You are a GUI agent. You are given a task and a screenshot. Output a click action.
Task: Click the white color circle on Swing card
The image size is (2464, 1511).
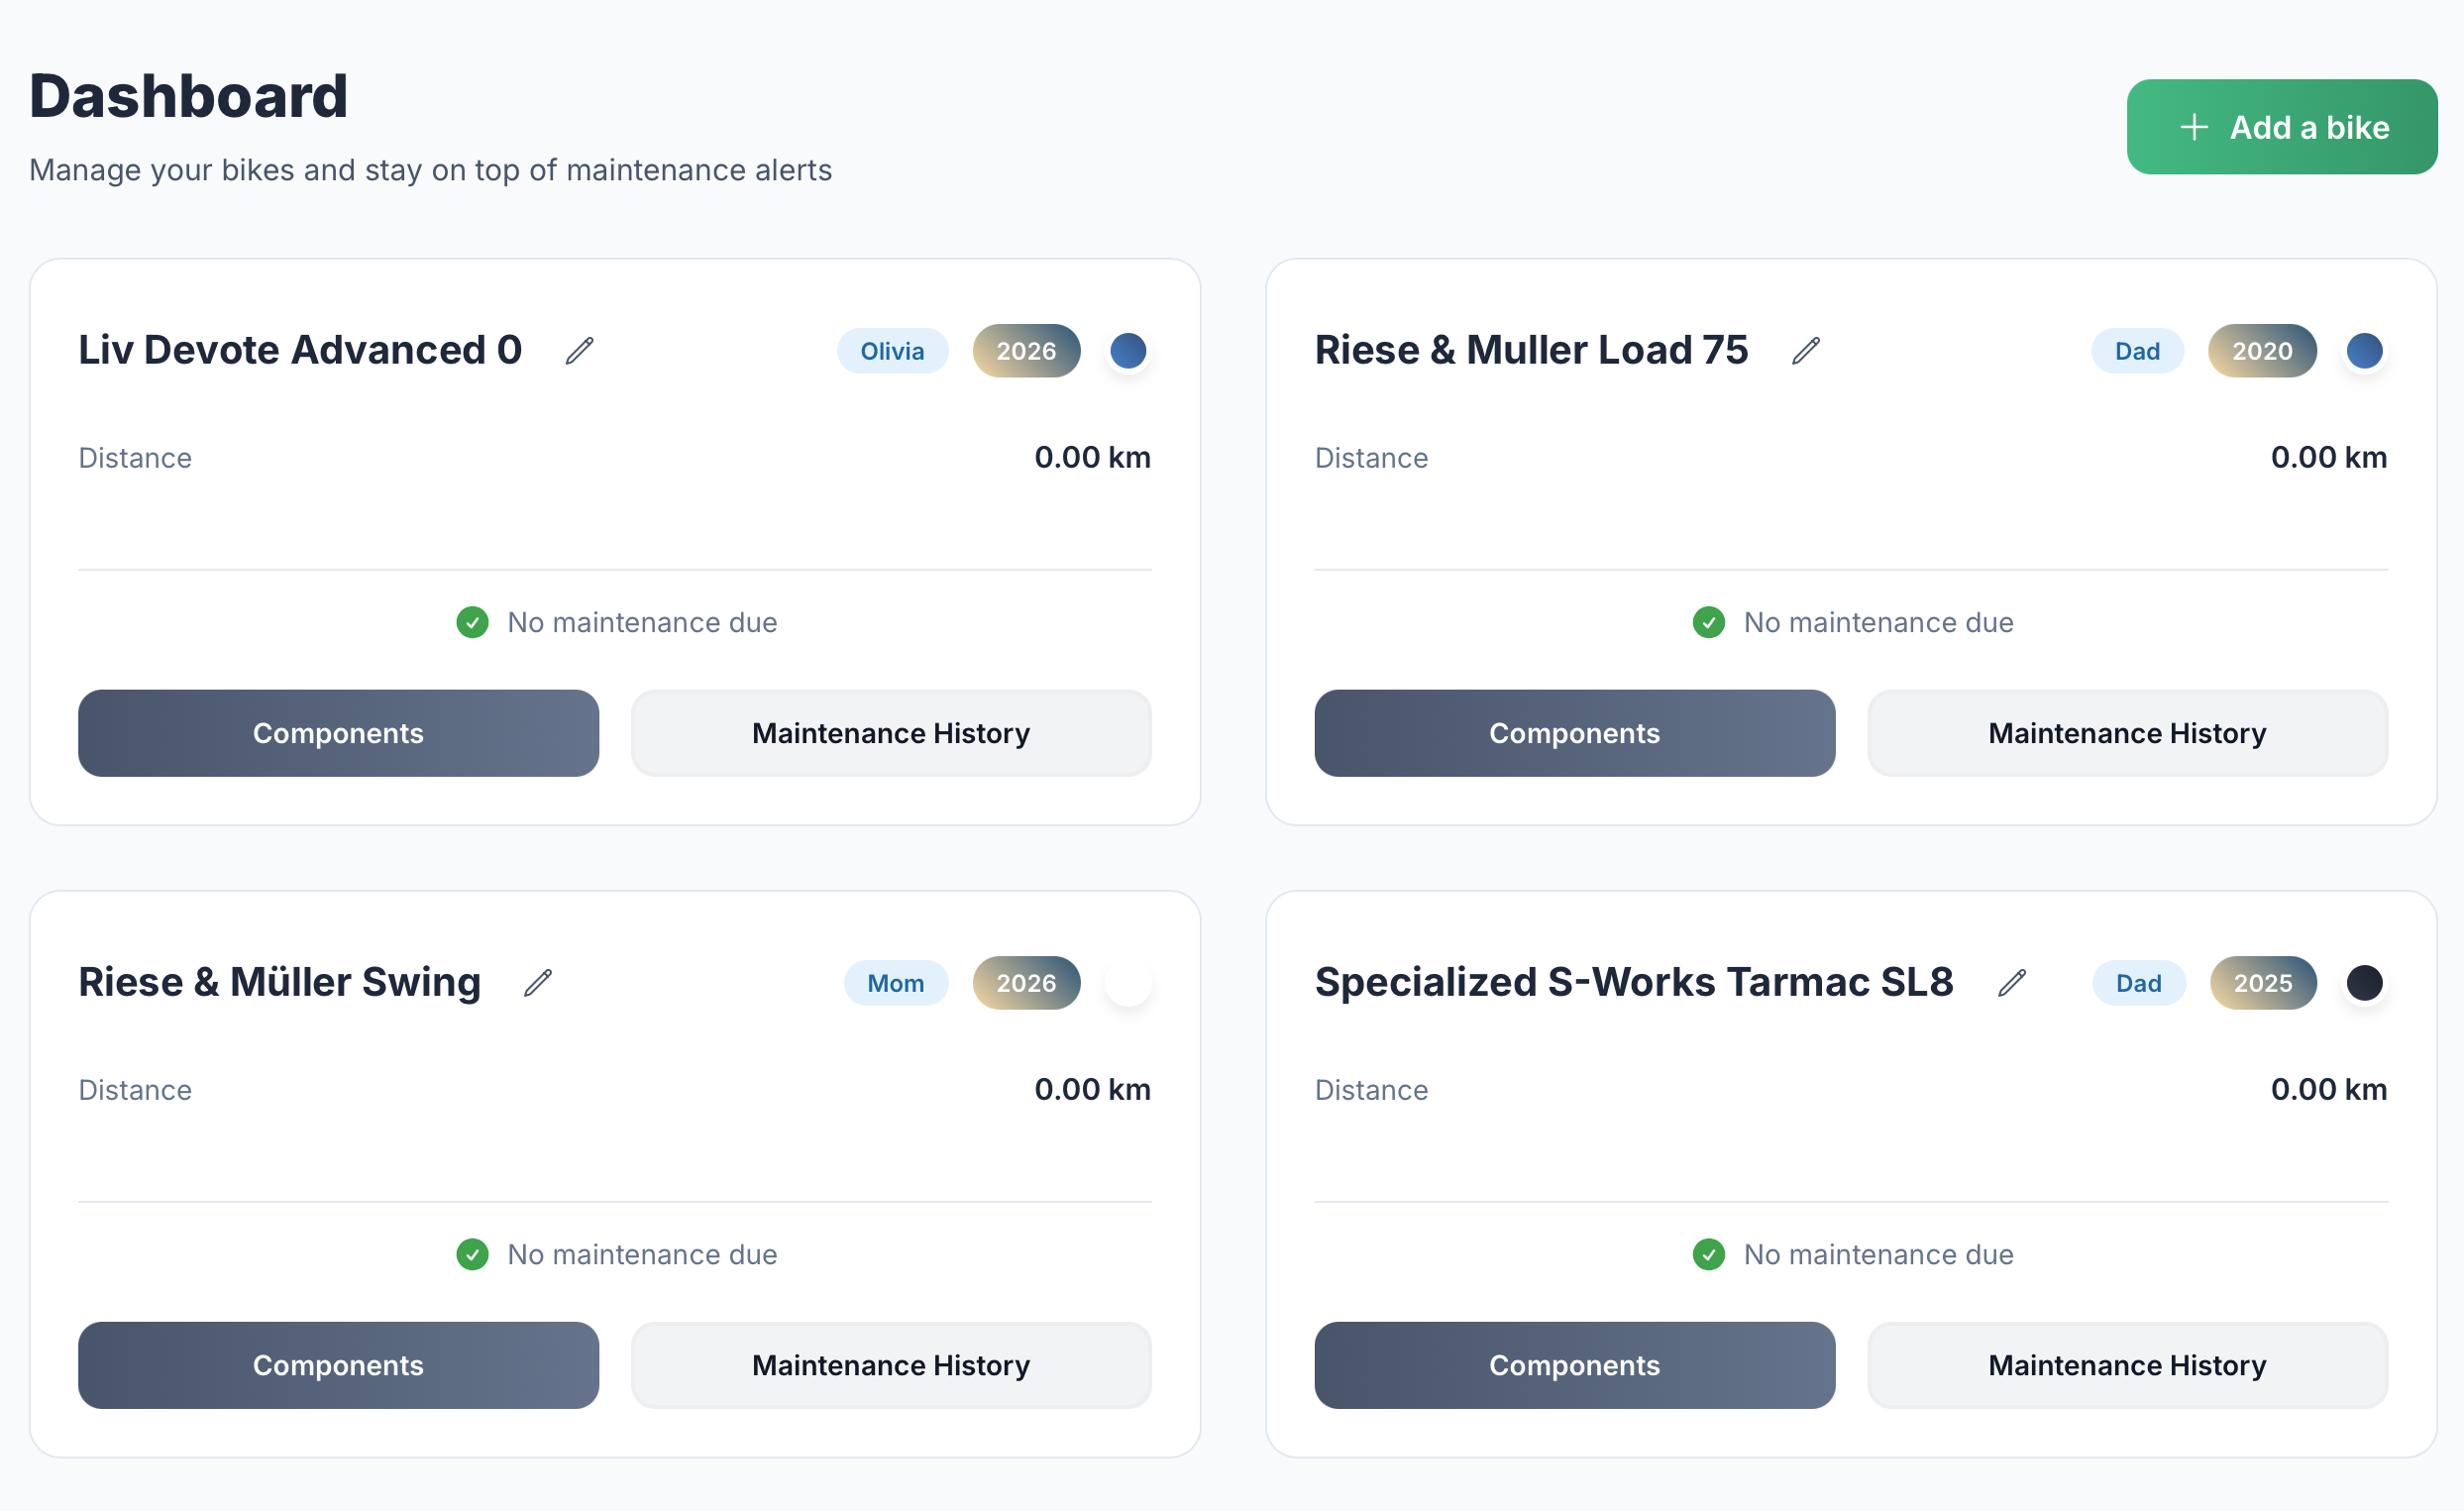[x=1128, y=983]
